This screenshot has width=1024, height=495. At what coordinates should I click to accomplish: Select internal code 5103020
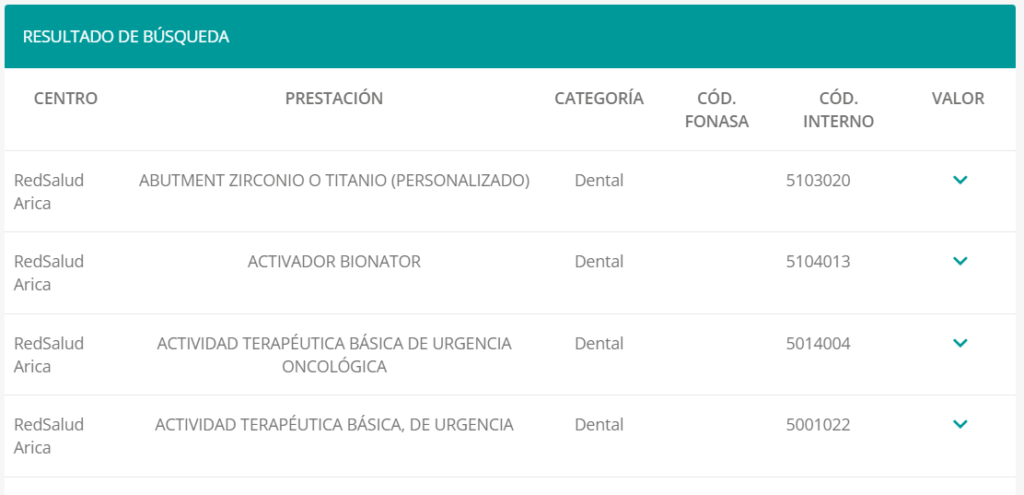(818, 180)
